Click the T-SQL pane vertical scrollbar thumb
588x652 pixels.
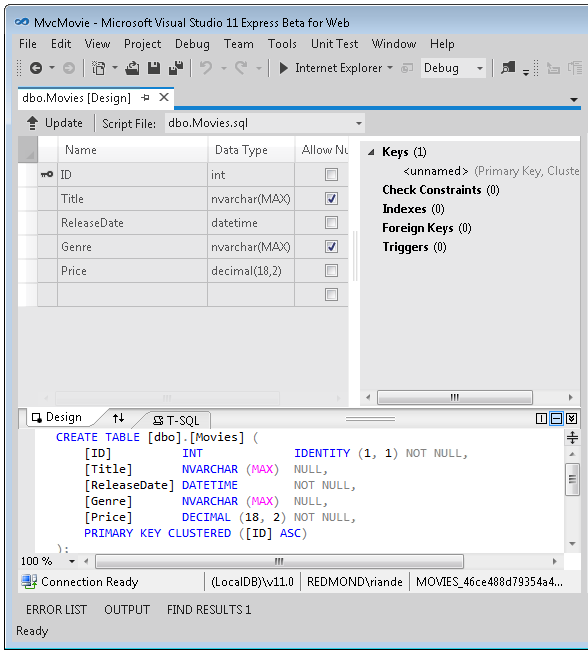click(x=572, y=479)
